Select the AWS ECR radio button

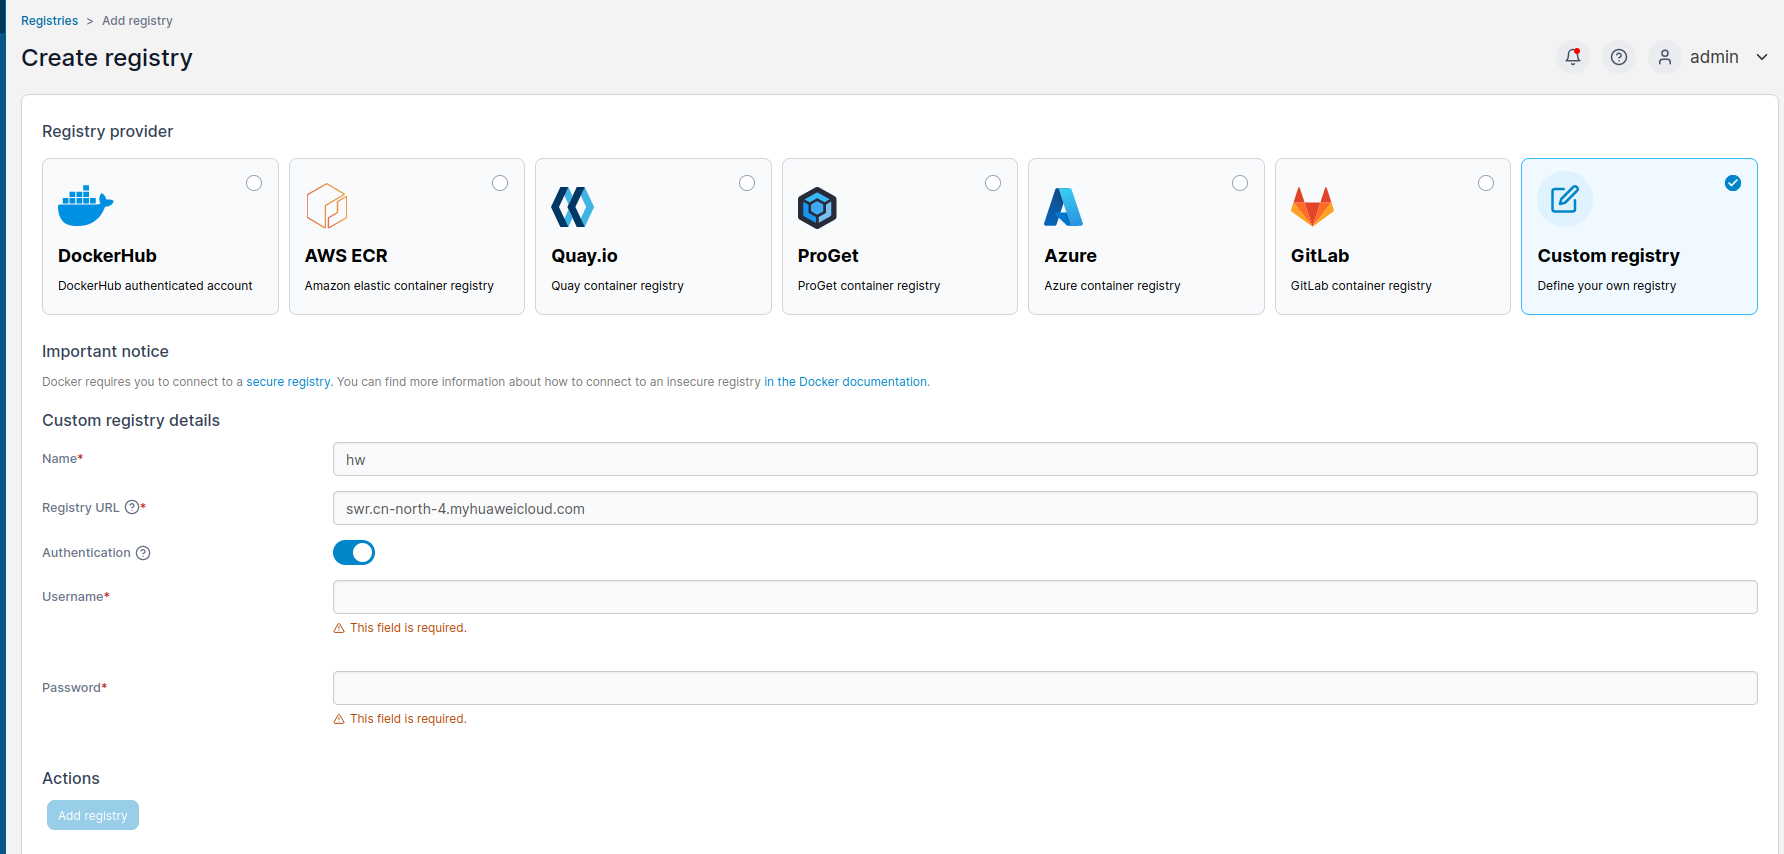click(x=500, y=183)
